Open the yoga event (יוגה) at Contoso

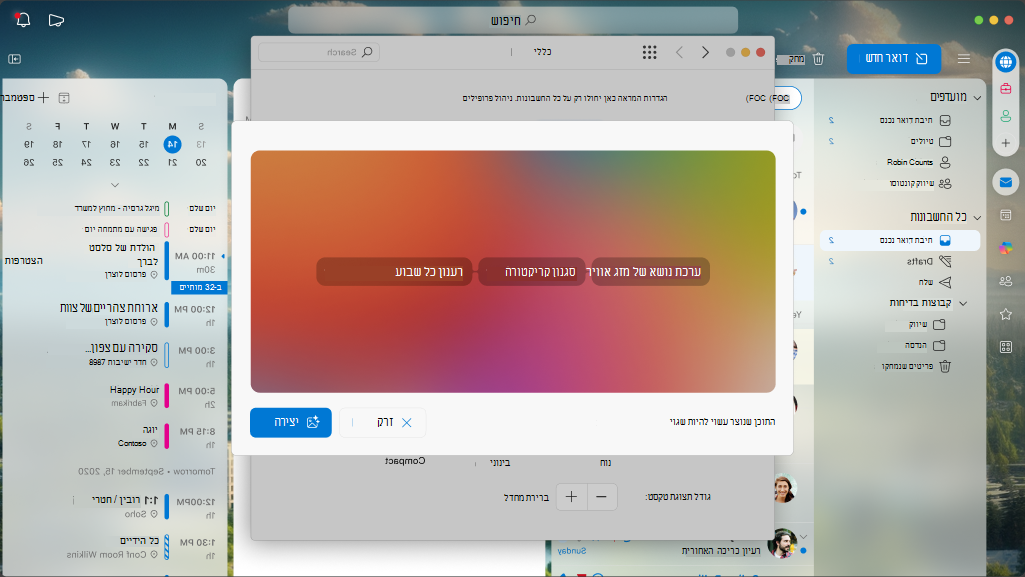[x=150, y=430]
